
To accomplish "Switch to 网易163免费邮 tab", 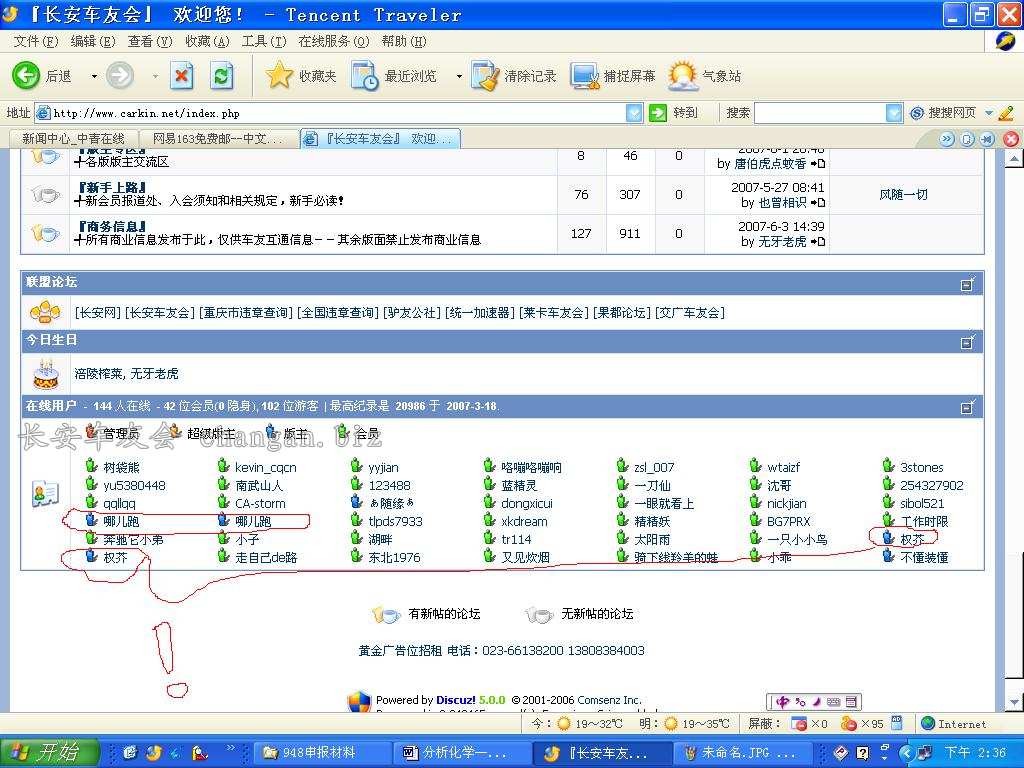I will click(x=218, y=138).
